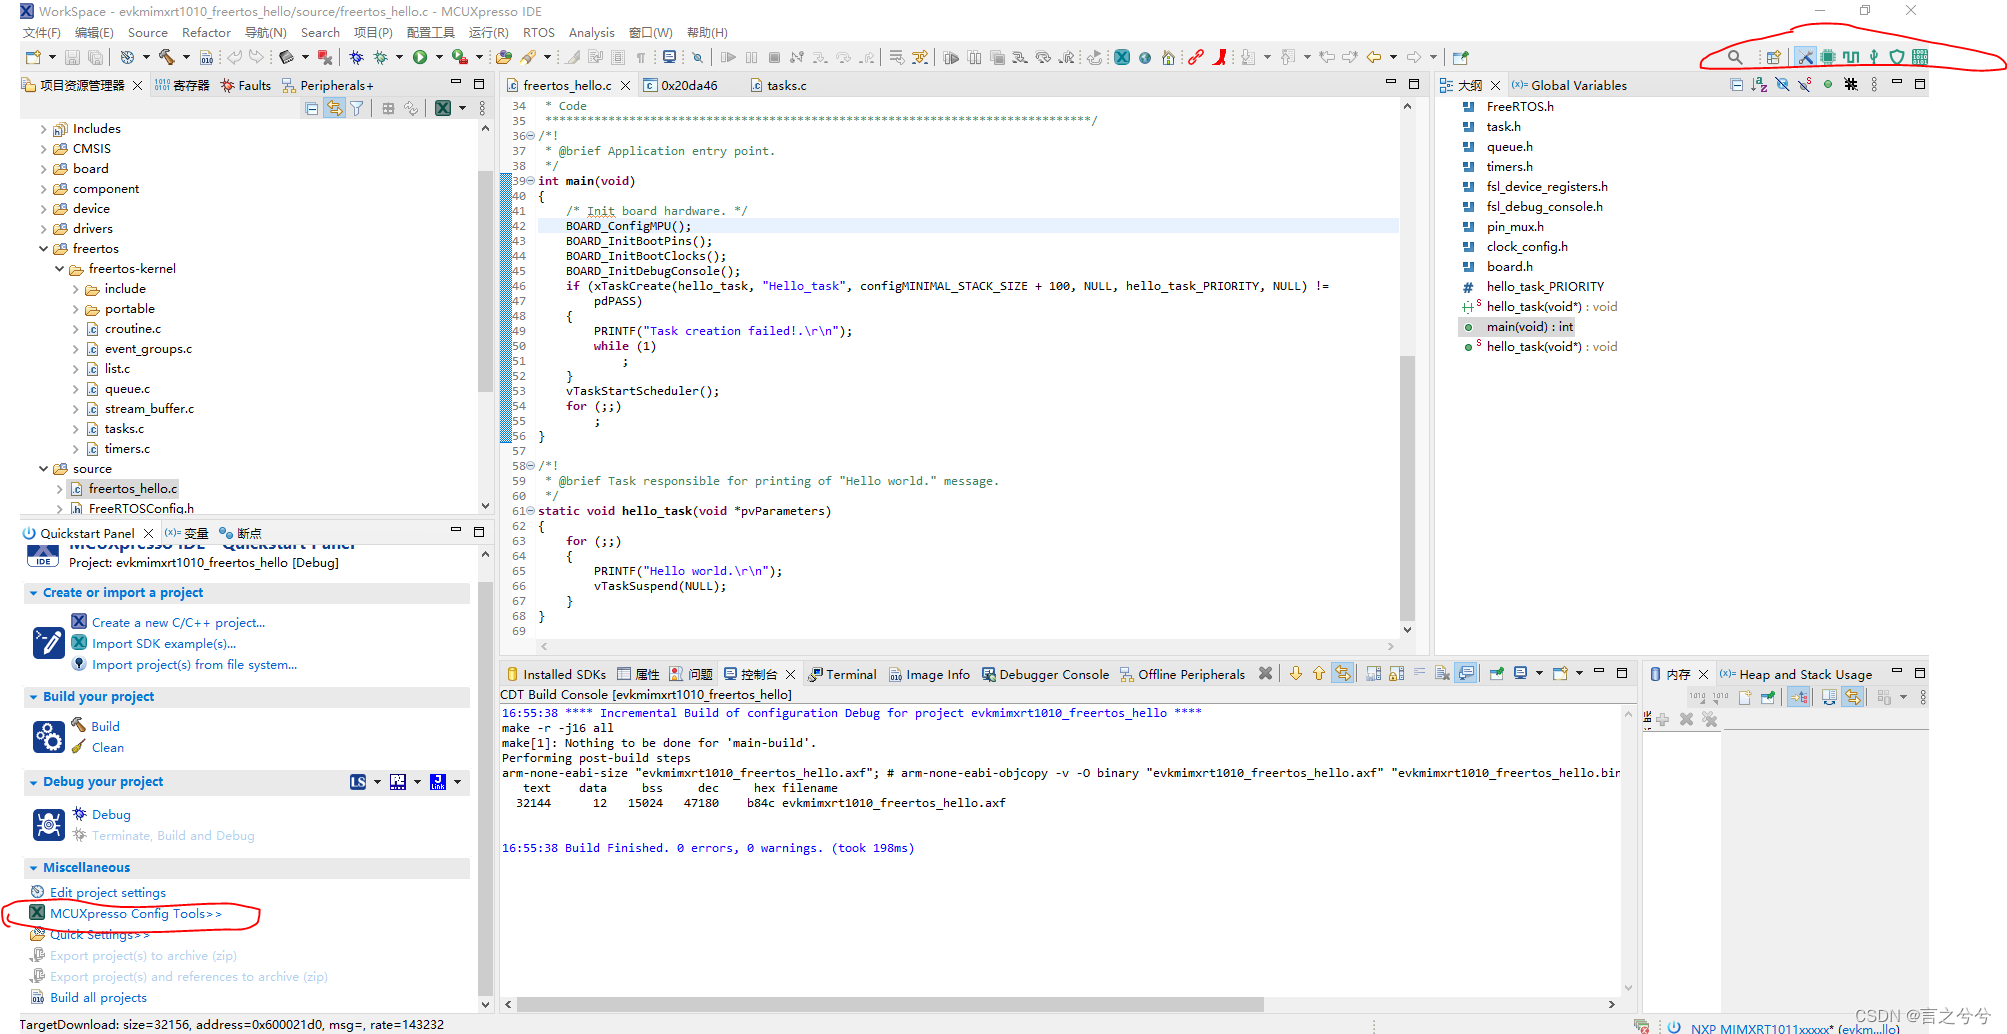2007x1034 pixels.
Task: Click the MCUXpresso X icon in explorer toolbar
Action: pyautogui.click(x=443, y=108)
